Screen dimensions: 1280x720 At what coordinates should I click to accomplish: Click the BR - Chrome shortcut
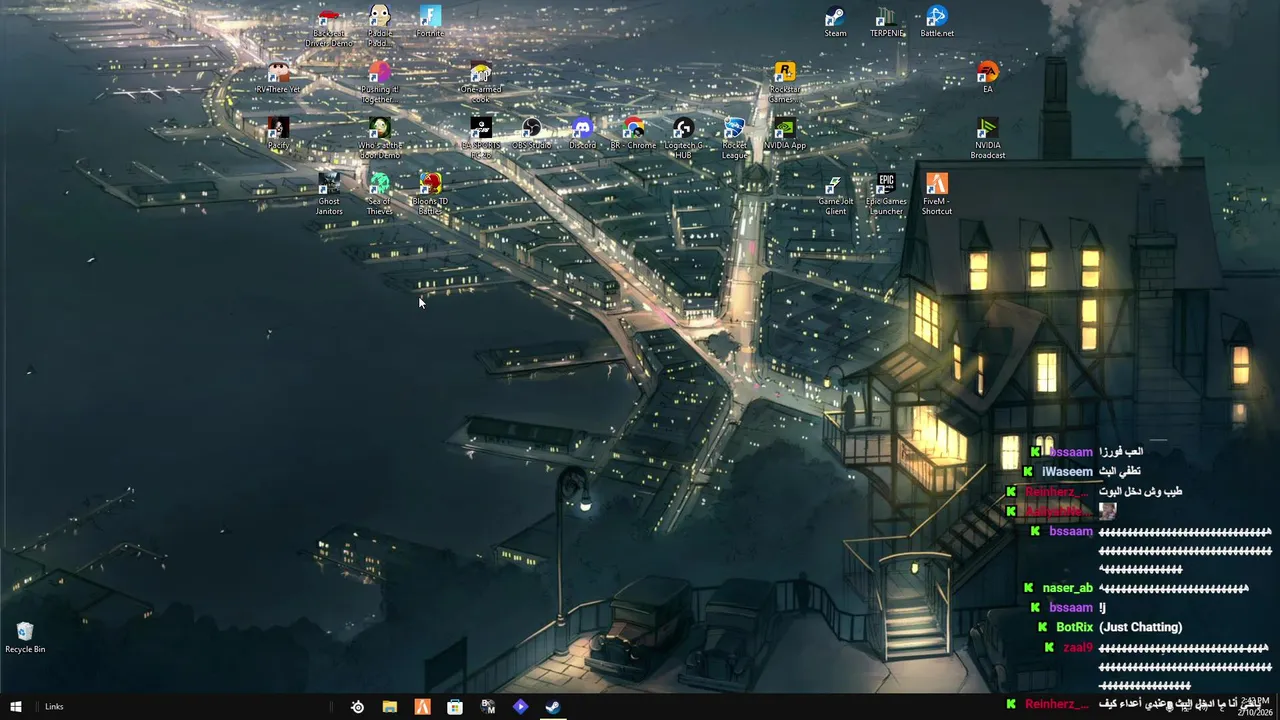(x=633, y=134)
